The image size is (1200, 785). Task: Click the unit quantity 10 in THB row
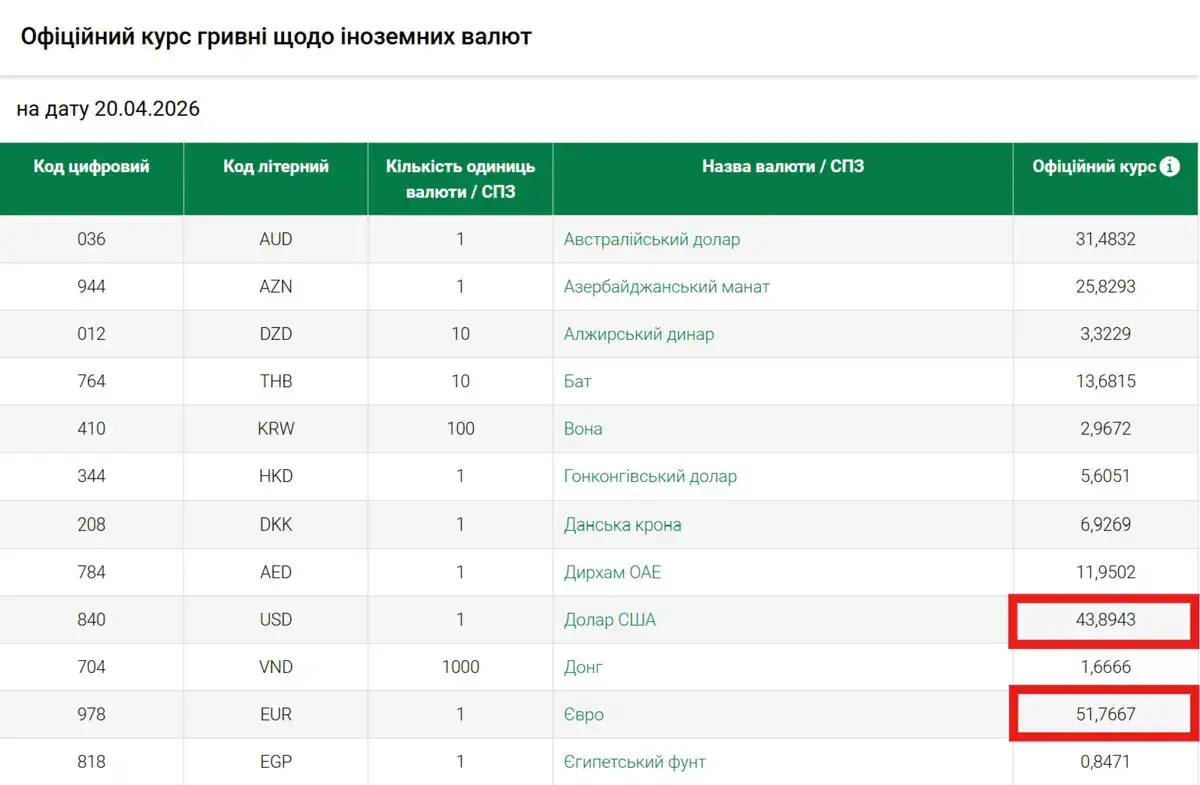(461, 382)
